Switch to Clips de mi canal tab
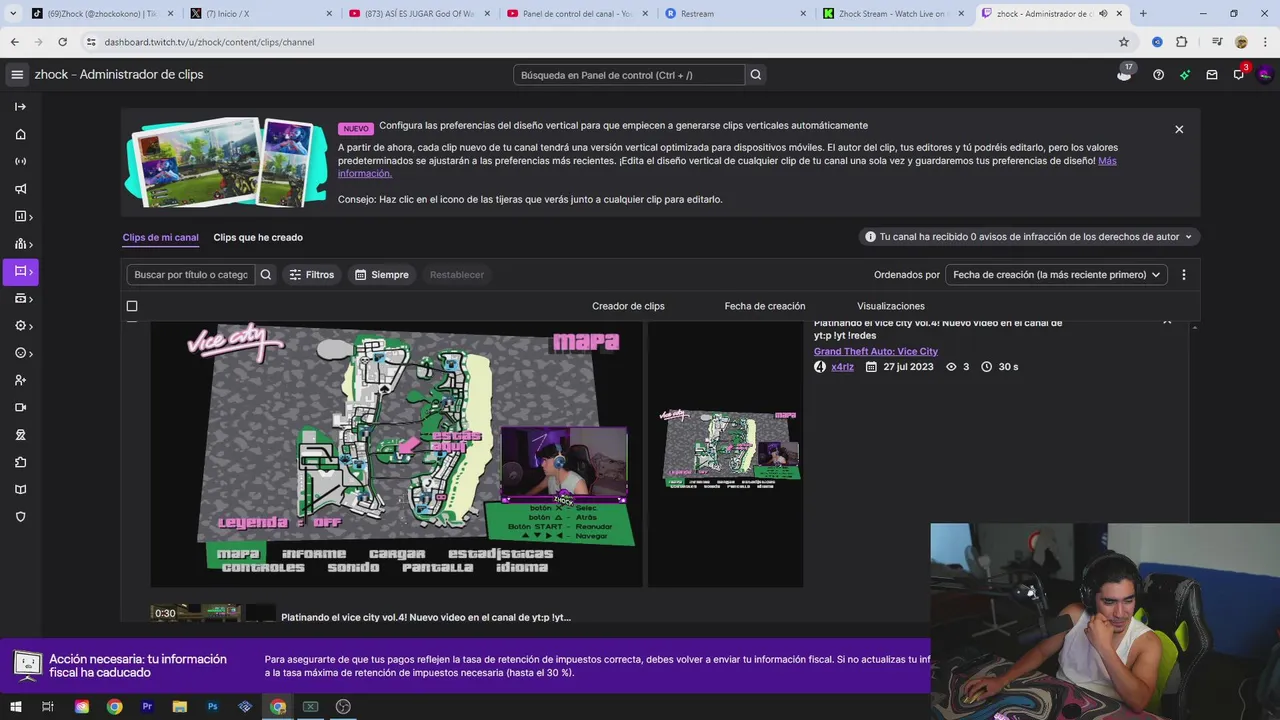This screenshot has height=720, width=1280. tap(160, 237)
